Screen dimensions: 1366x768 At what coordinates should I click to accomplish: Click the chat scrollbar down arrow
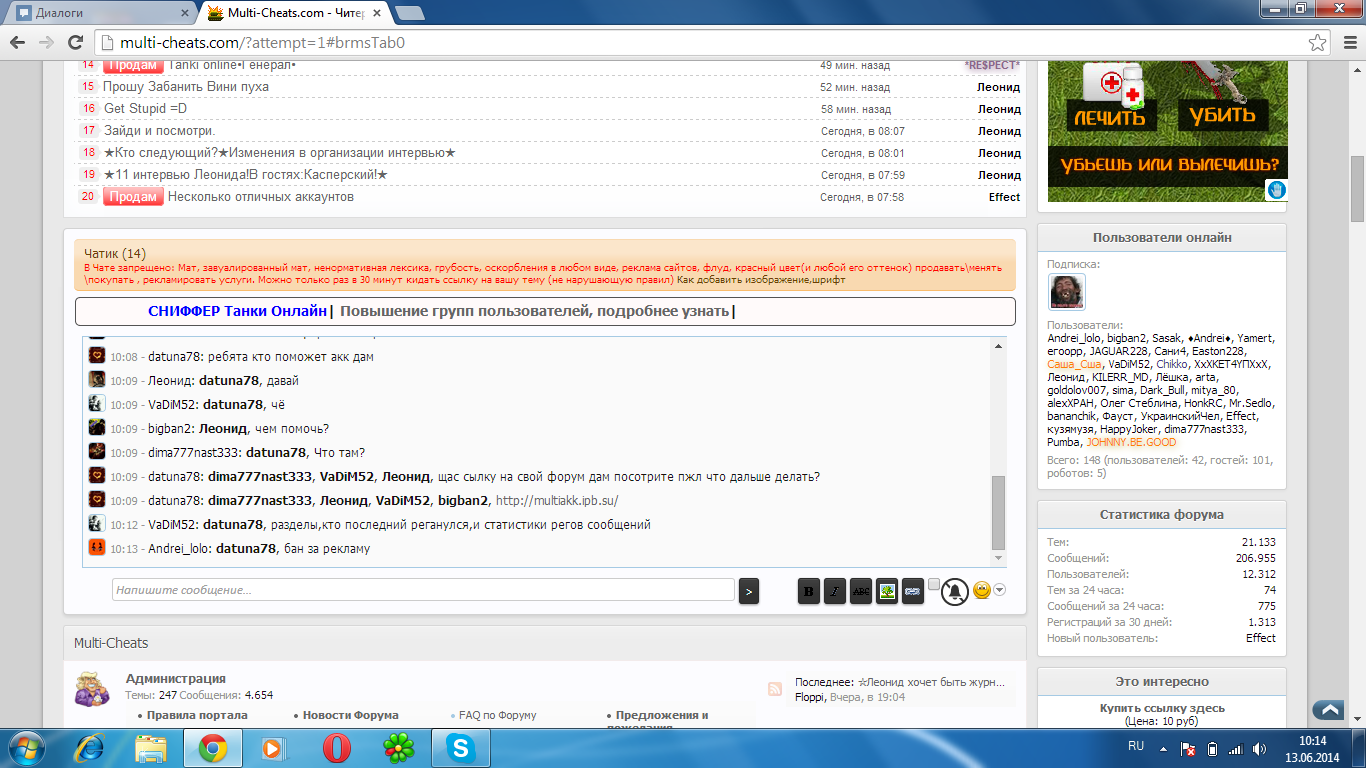998,558
